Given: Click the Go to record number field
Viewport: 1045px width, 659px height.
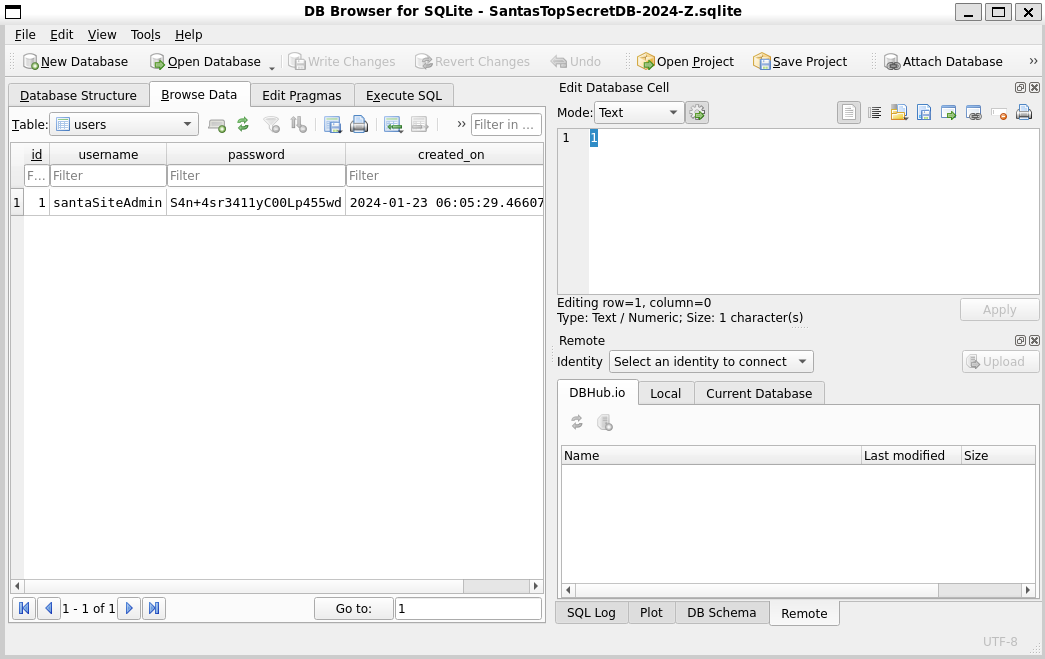Looking at the screenshot, I should (x=468, y=608).
